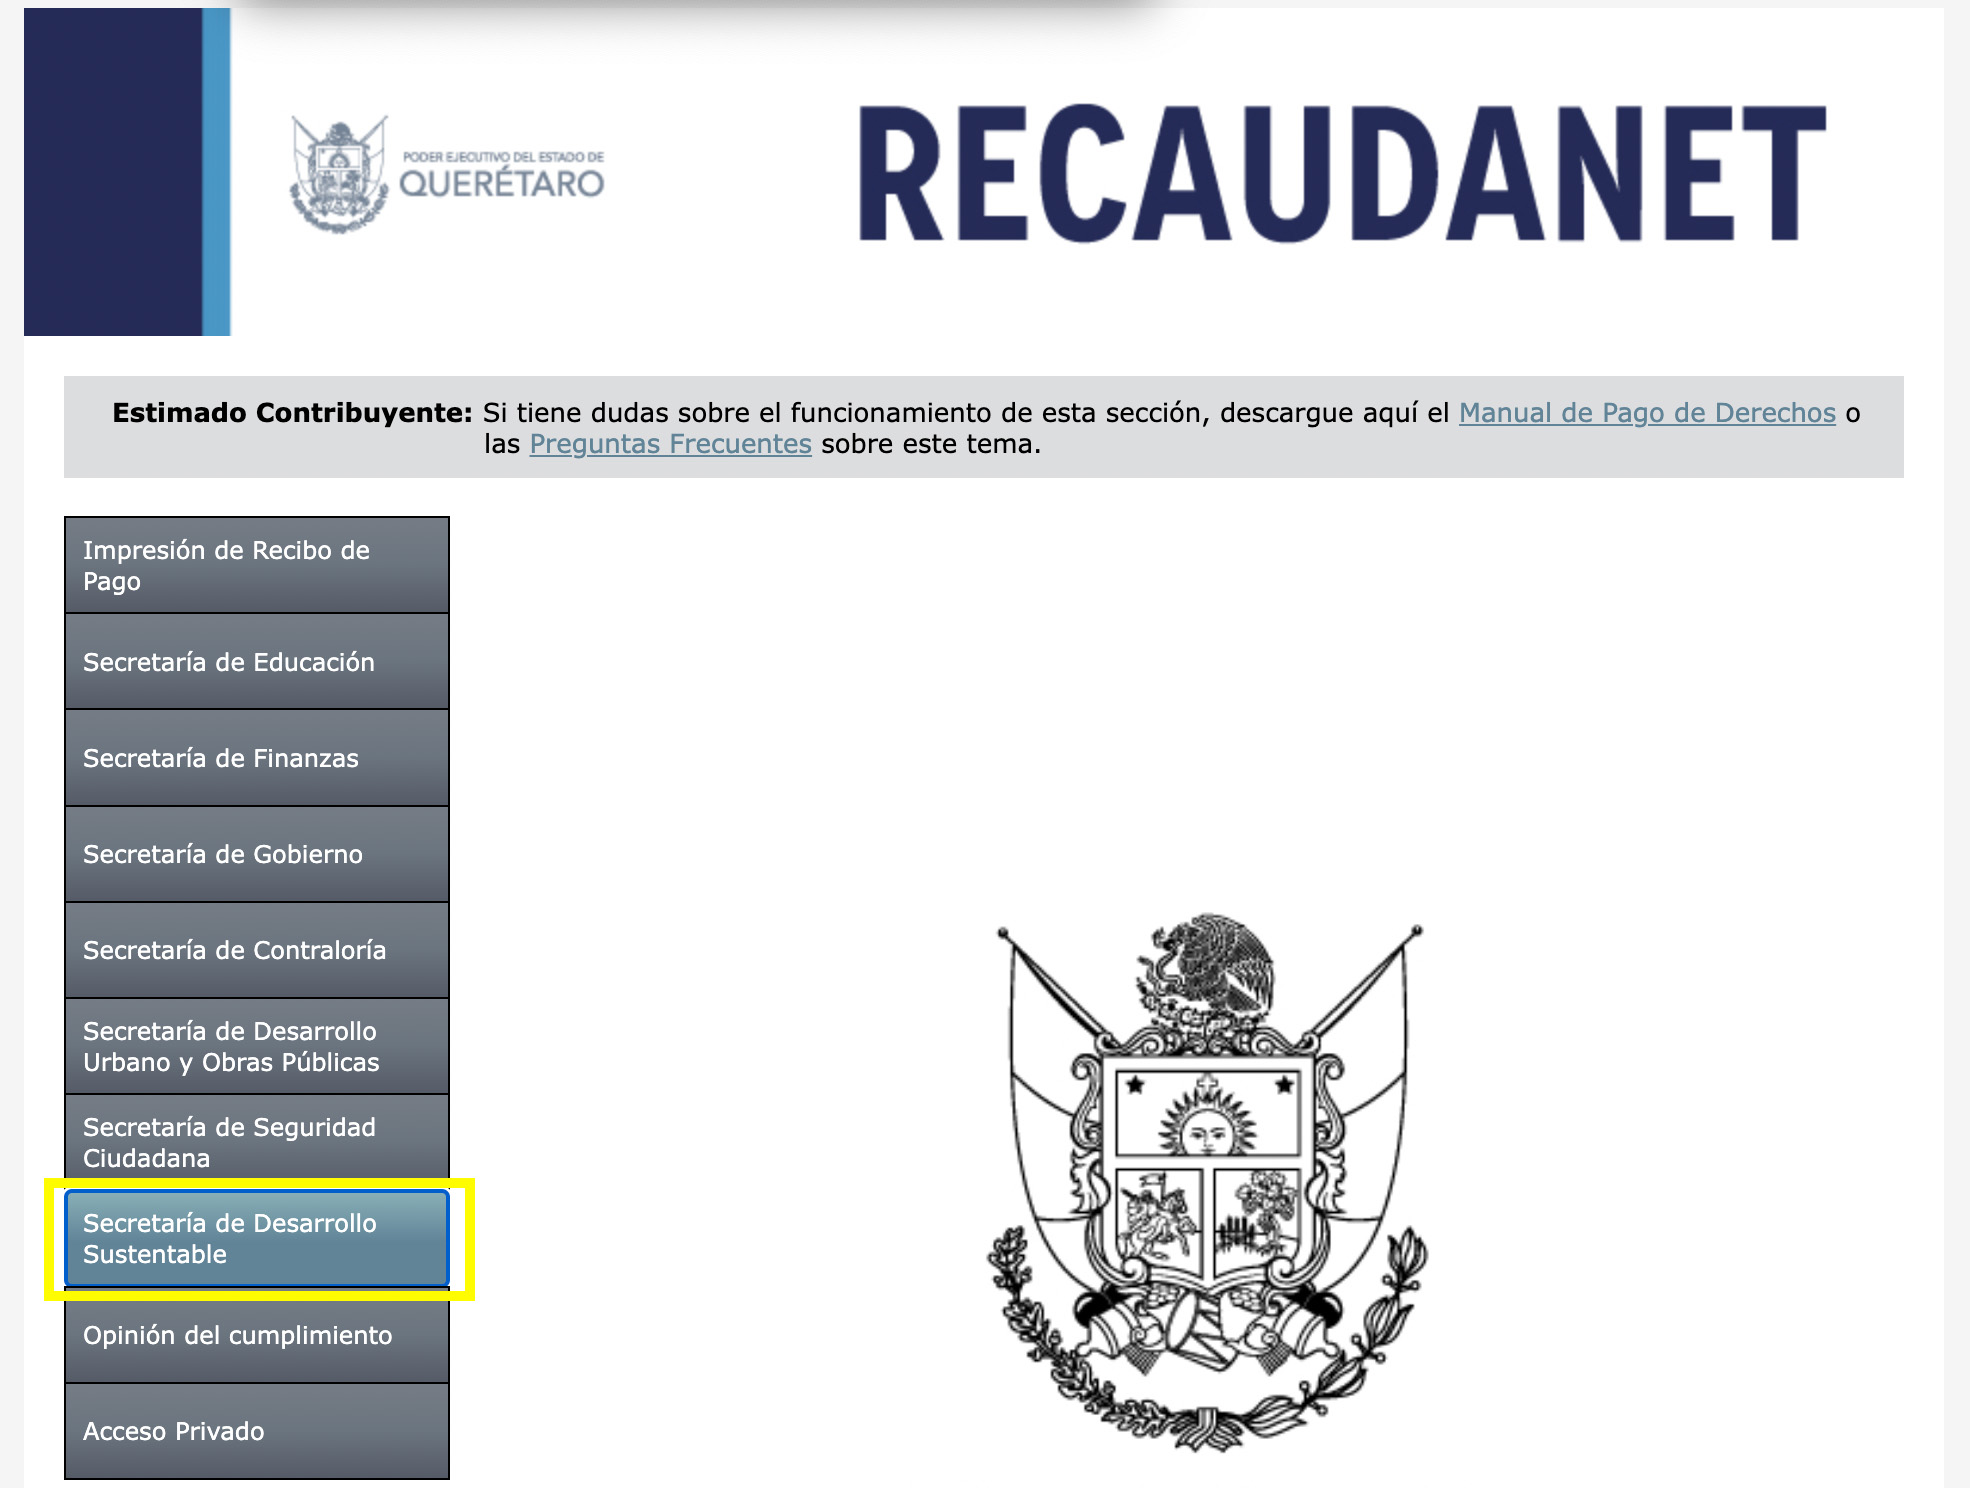Select the highlighted Secretaría de Desarrollo Sustentable
1970x1488 pixels.
[x=255, y=1239]
